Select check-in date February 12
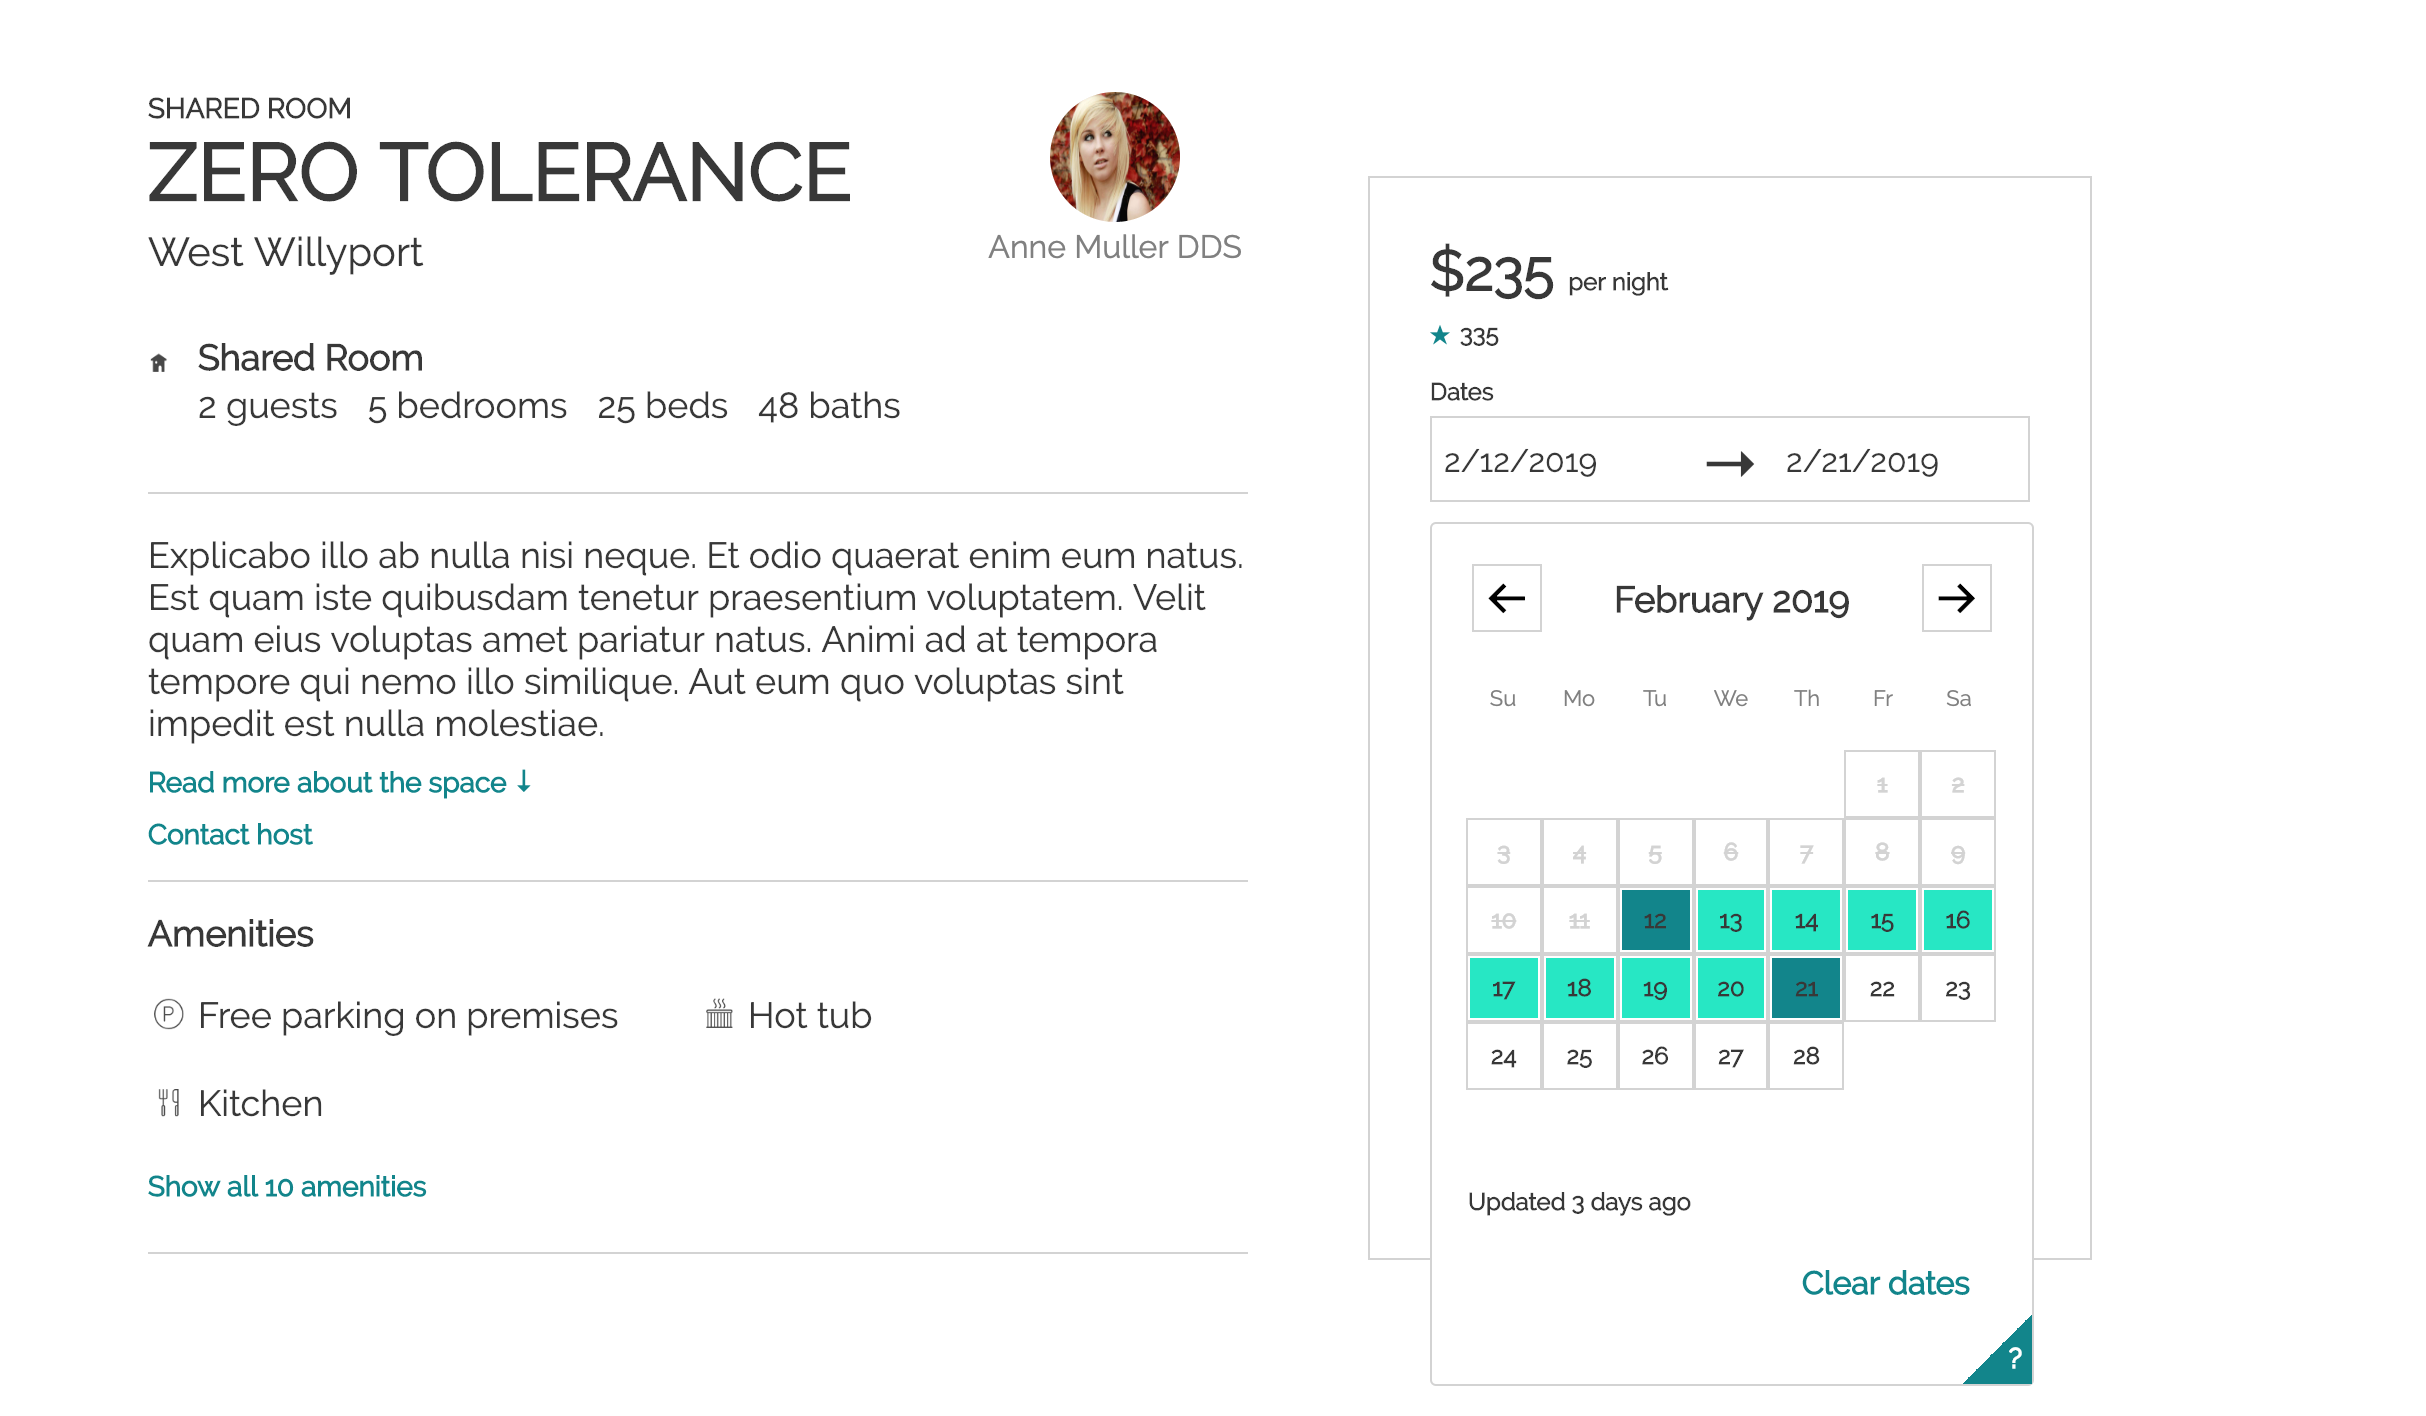The image size is (2426, 1416). pos(1655,920)
